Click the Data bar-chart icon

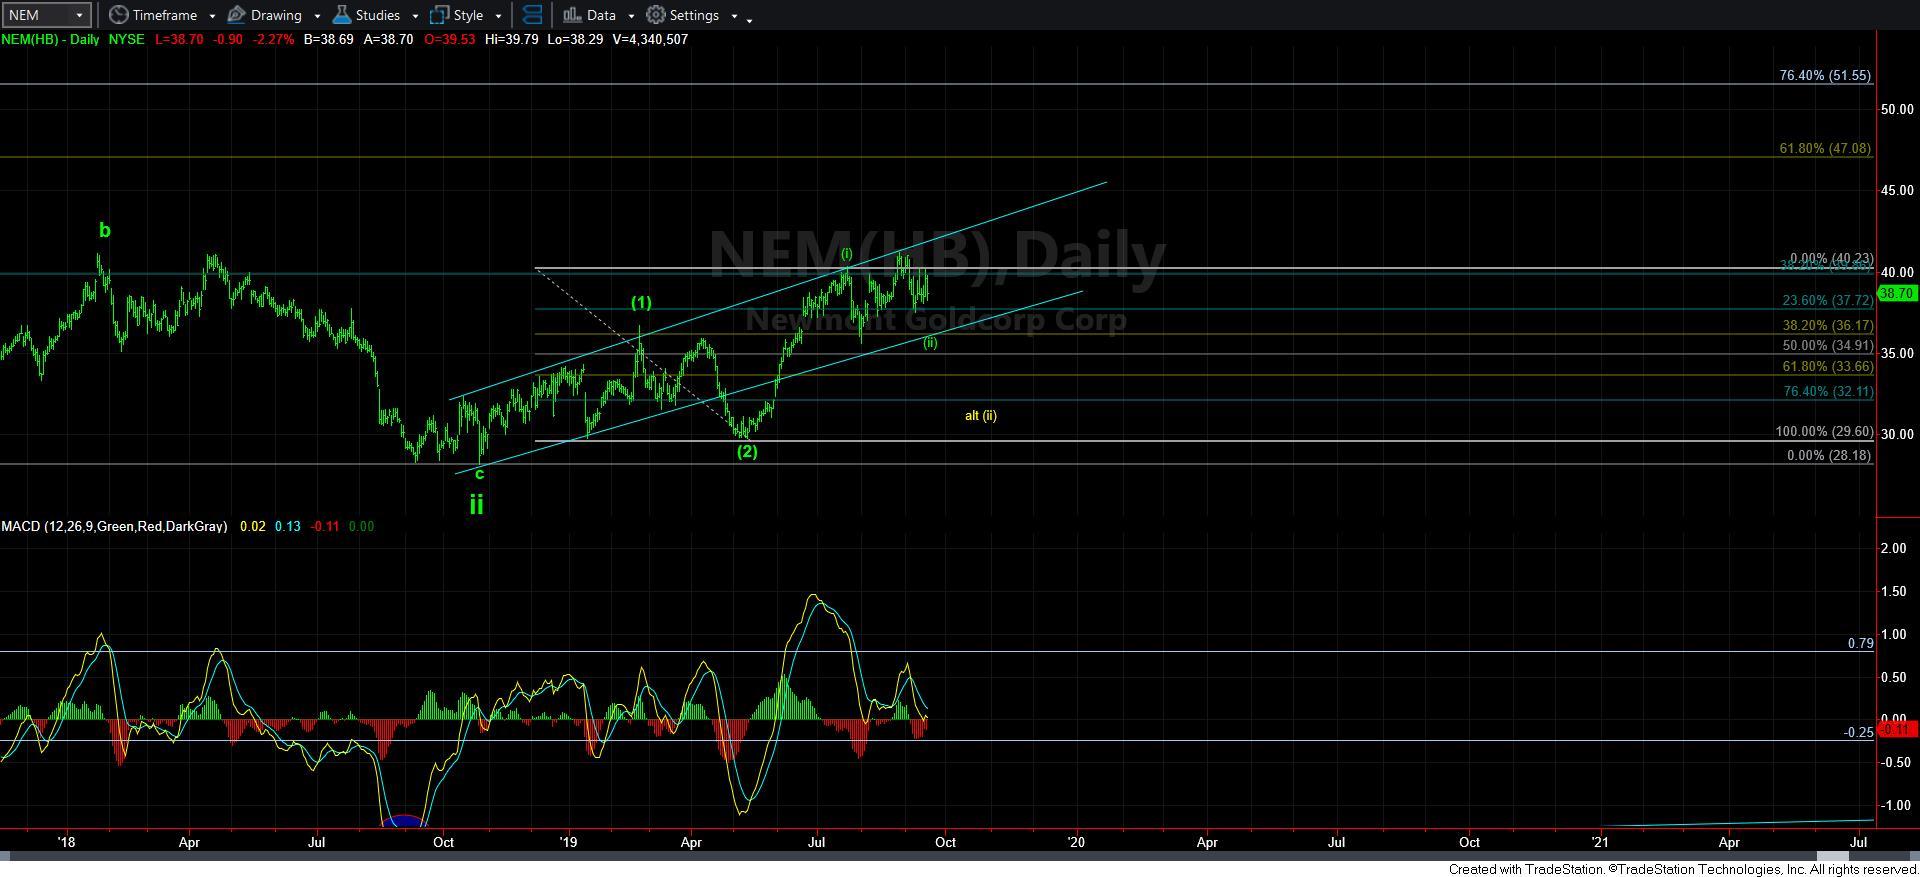pyautogui.click(x=572, y=15)
